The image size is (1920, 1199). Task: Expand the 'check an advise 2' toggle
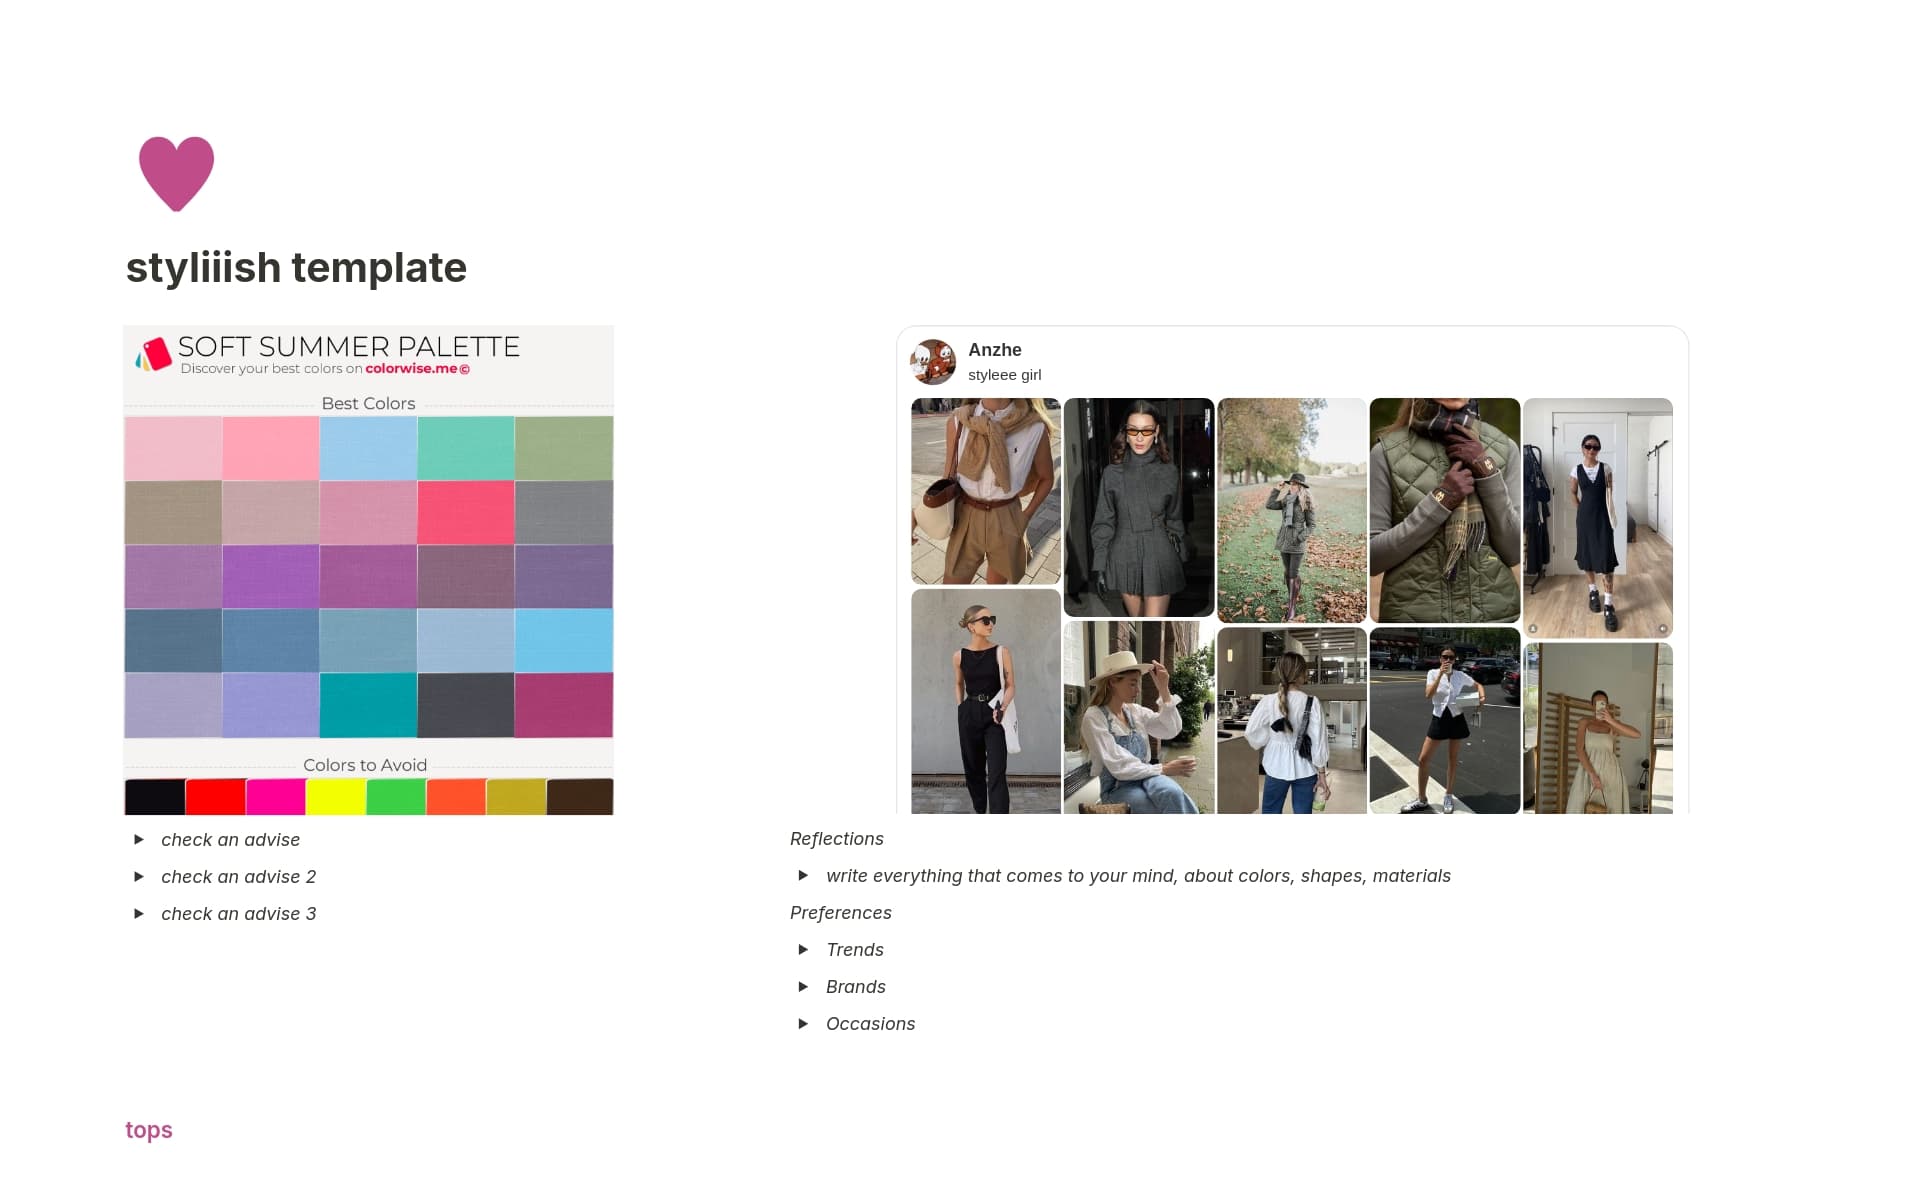(x=139, y=877)
